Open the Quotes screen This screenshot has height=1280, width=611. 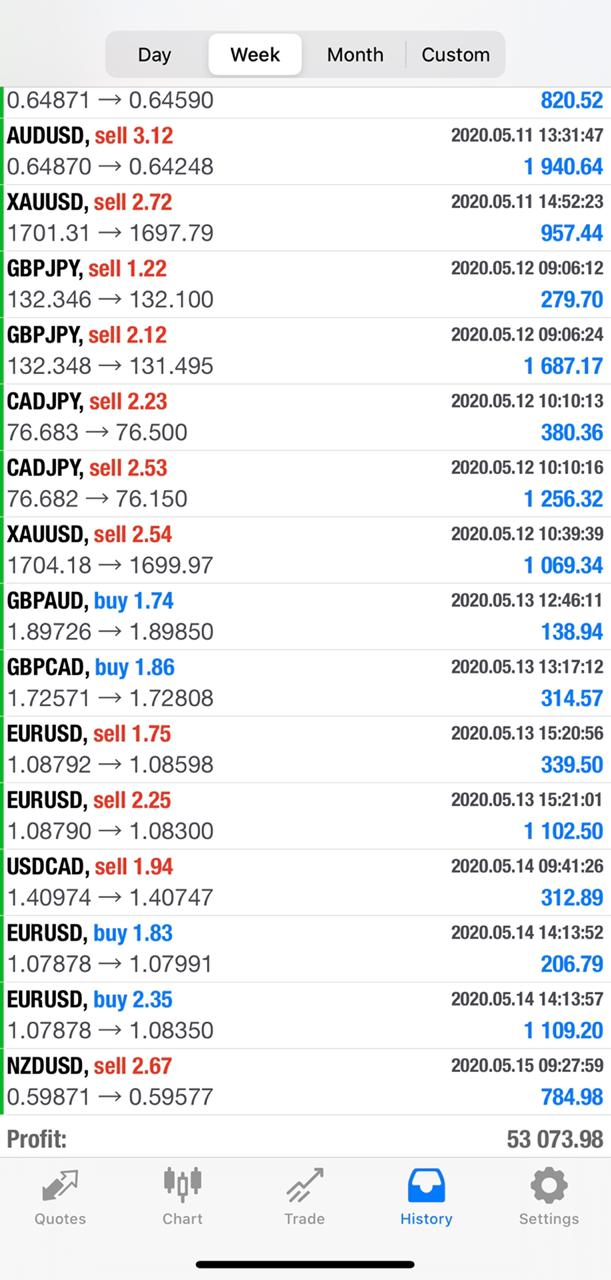(59, 1196)
